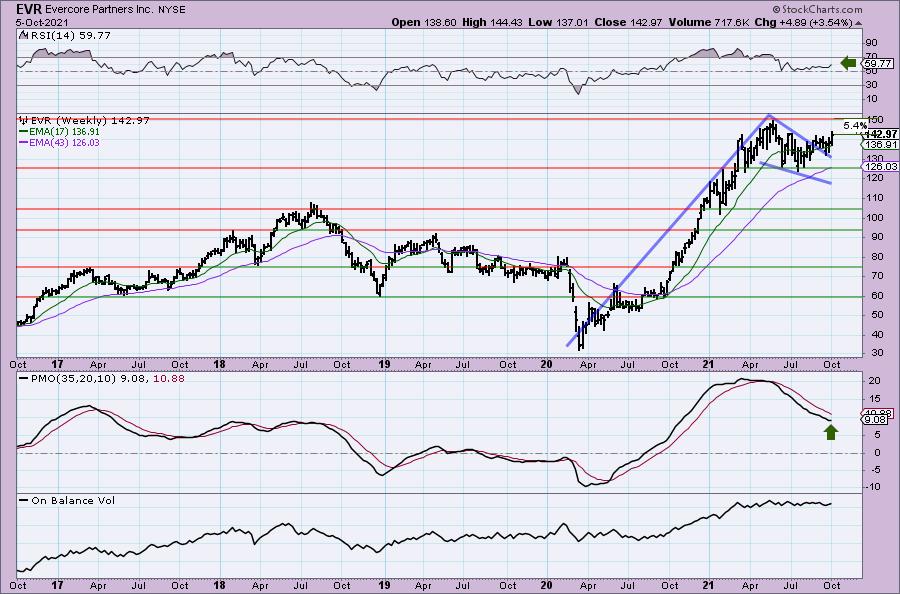Click the EVR ticker symbol in header
This screenshot has width=900, height=594.
click(x=29, y=9)
